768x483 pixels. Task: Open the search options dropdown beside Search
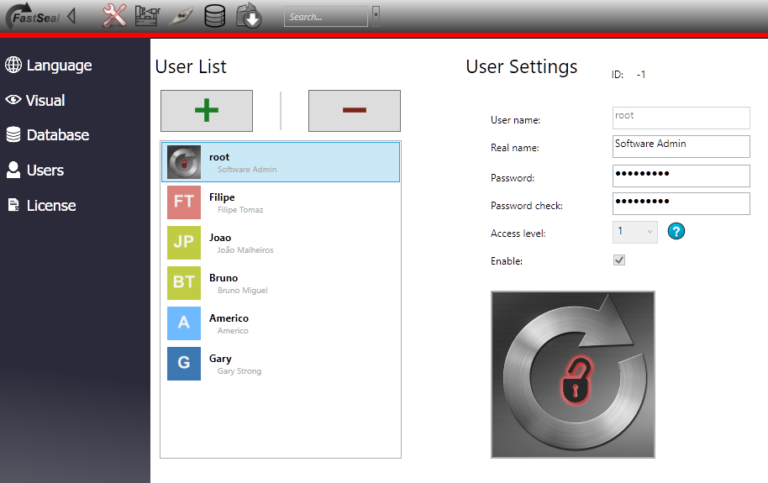(x=376, y=16)
